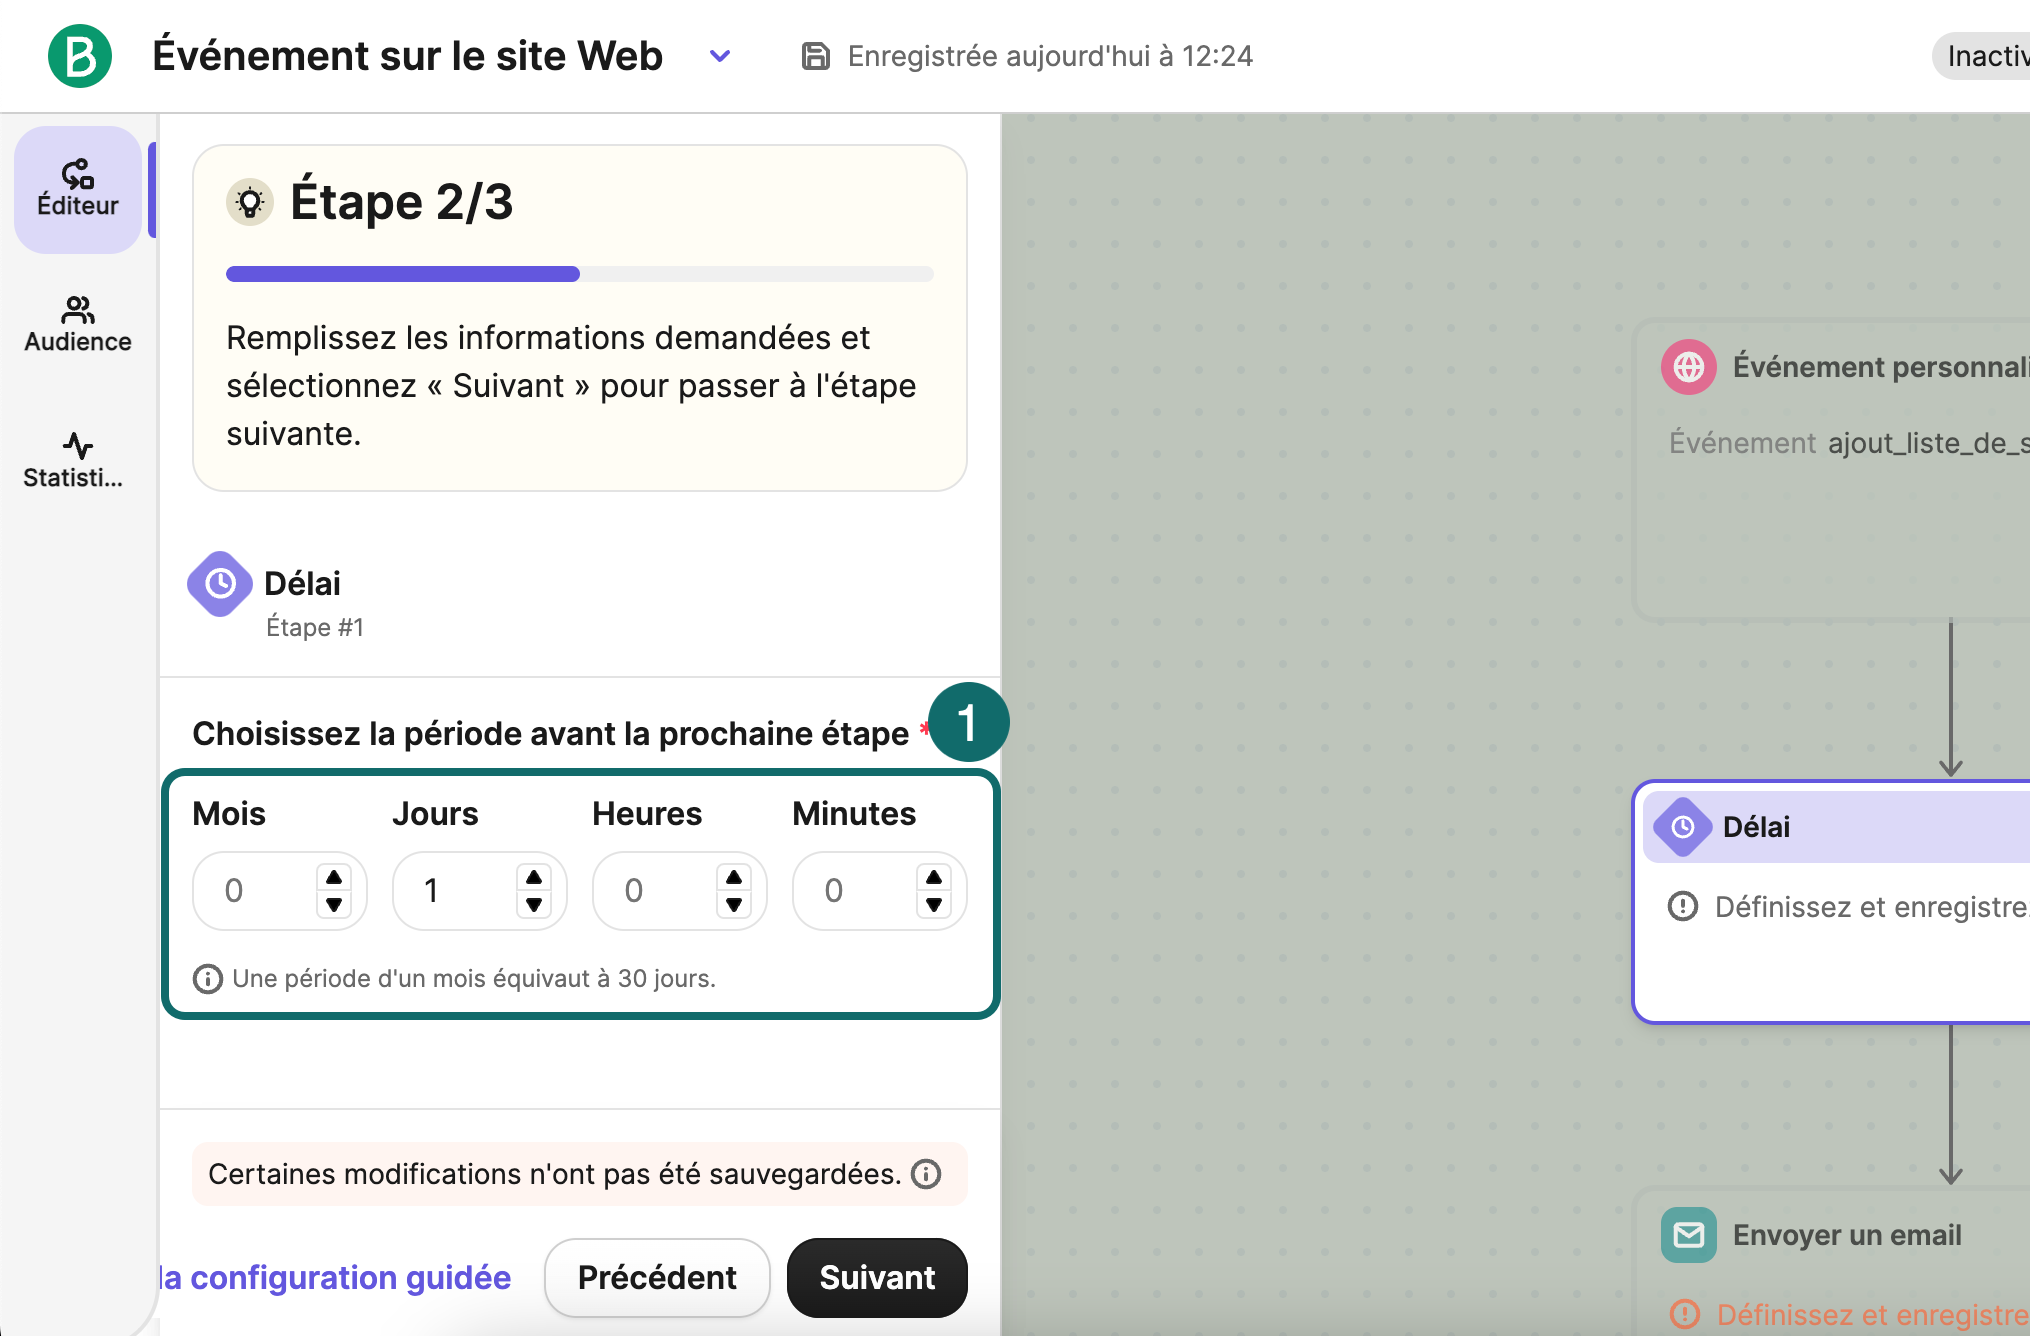Open the Éditeur sidebar tab

(78, 189)
